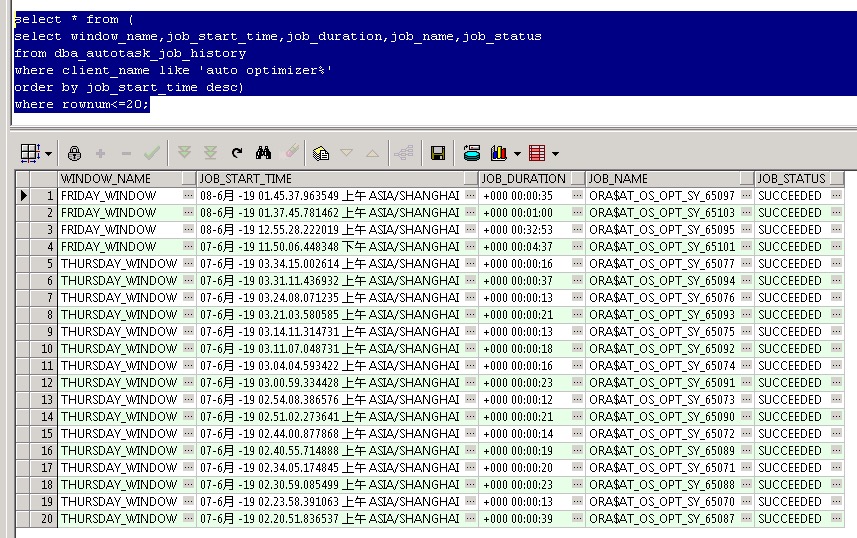Open dropdown arrow beside grid select icon

[48, 154]
